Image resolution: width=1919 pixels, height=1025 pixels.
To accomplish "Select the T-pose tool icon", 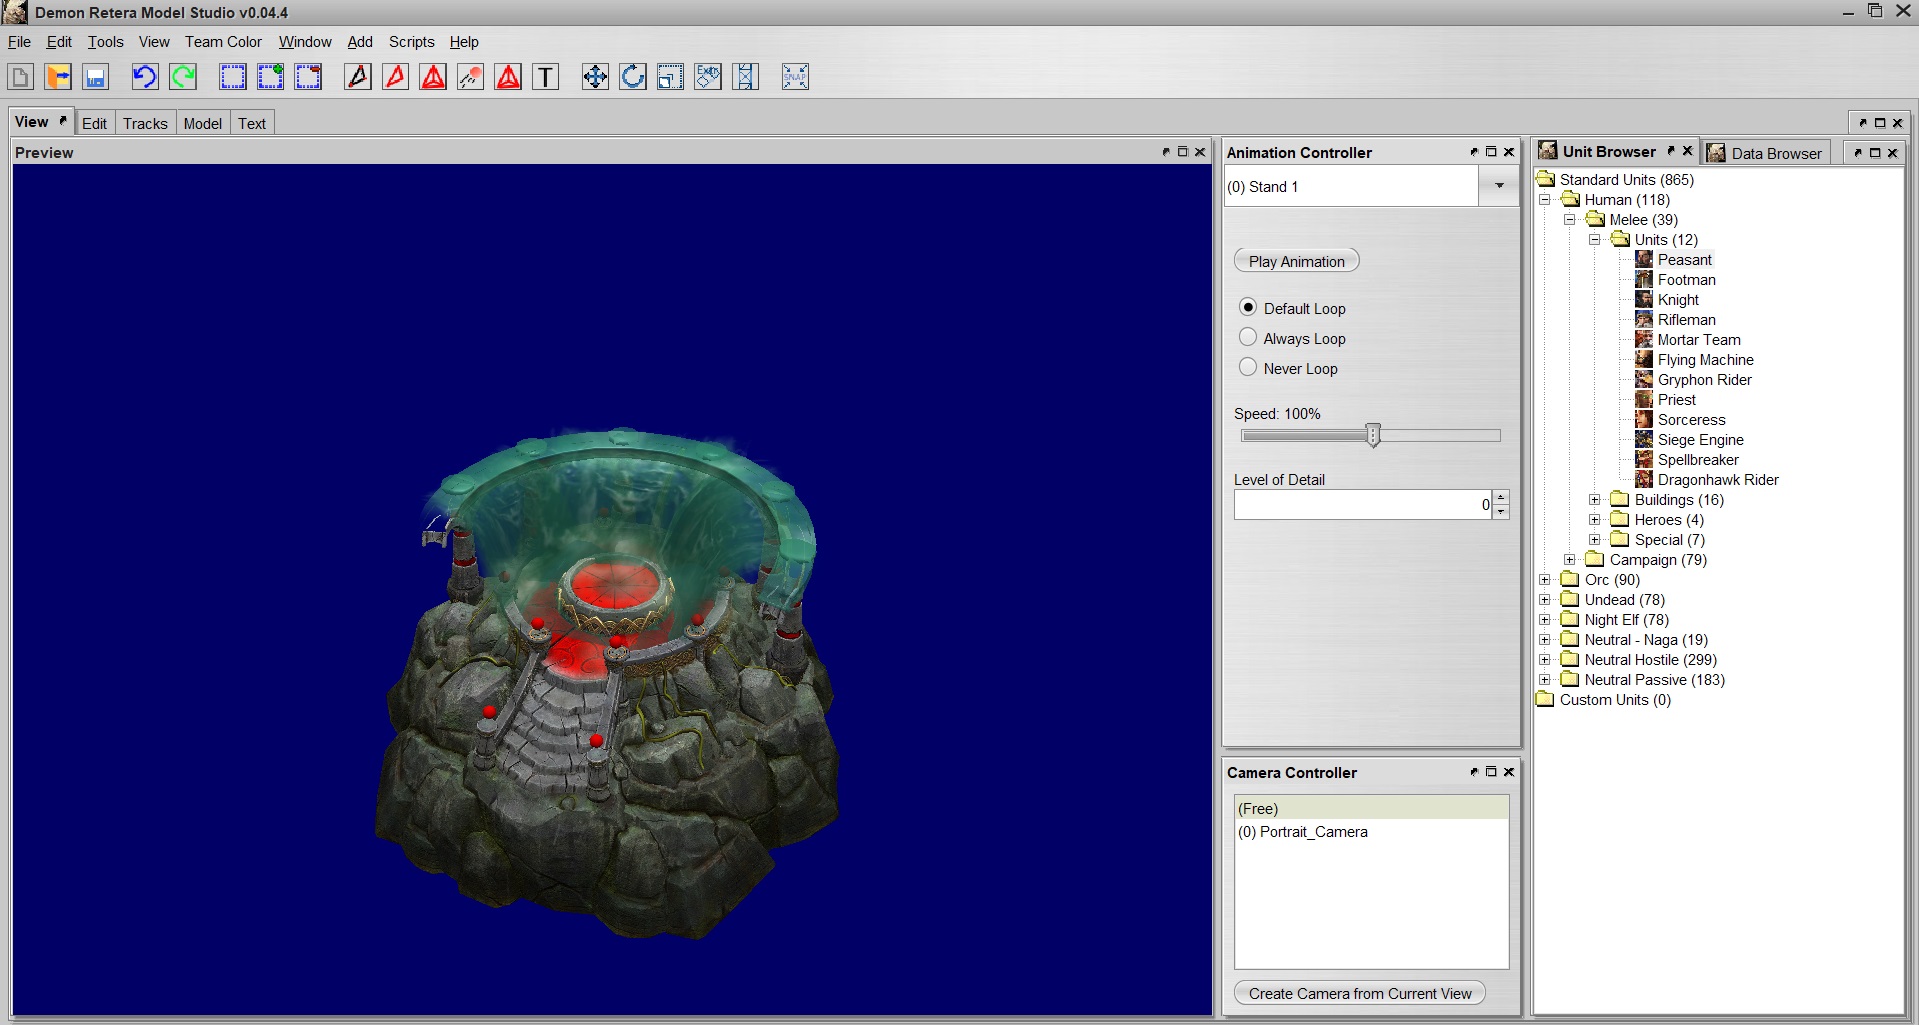I will click(x=546, y=77).
